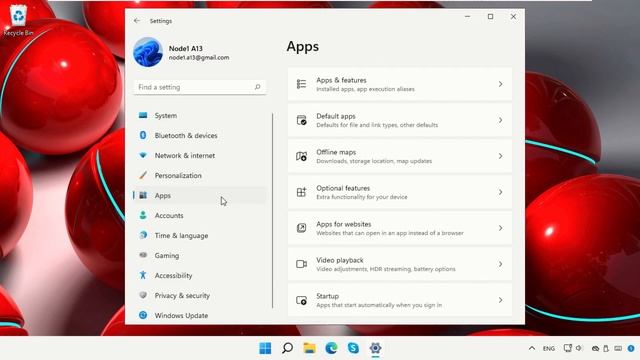Select node1.a13@gmail.com account email
Image resolution: width=640 pixels, height=360 pixels.
pyautogui.click(x=199, y=58)
